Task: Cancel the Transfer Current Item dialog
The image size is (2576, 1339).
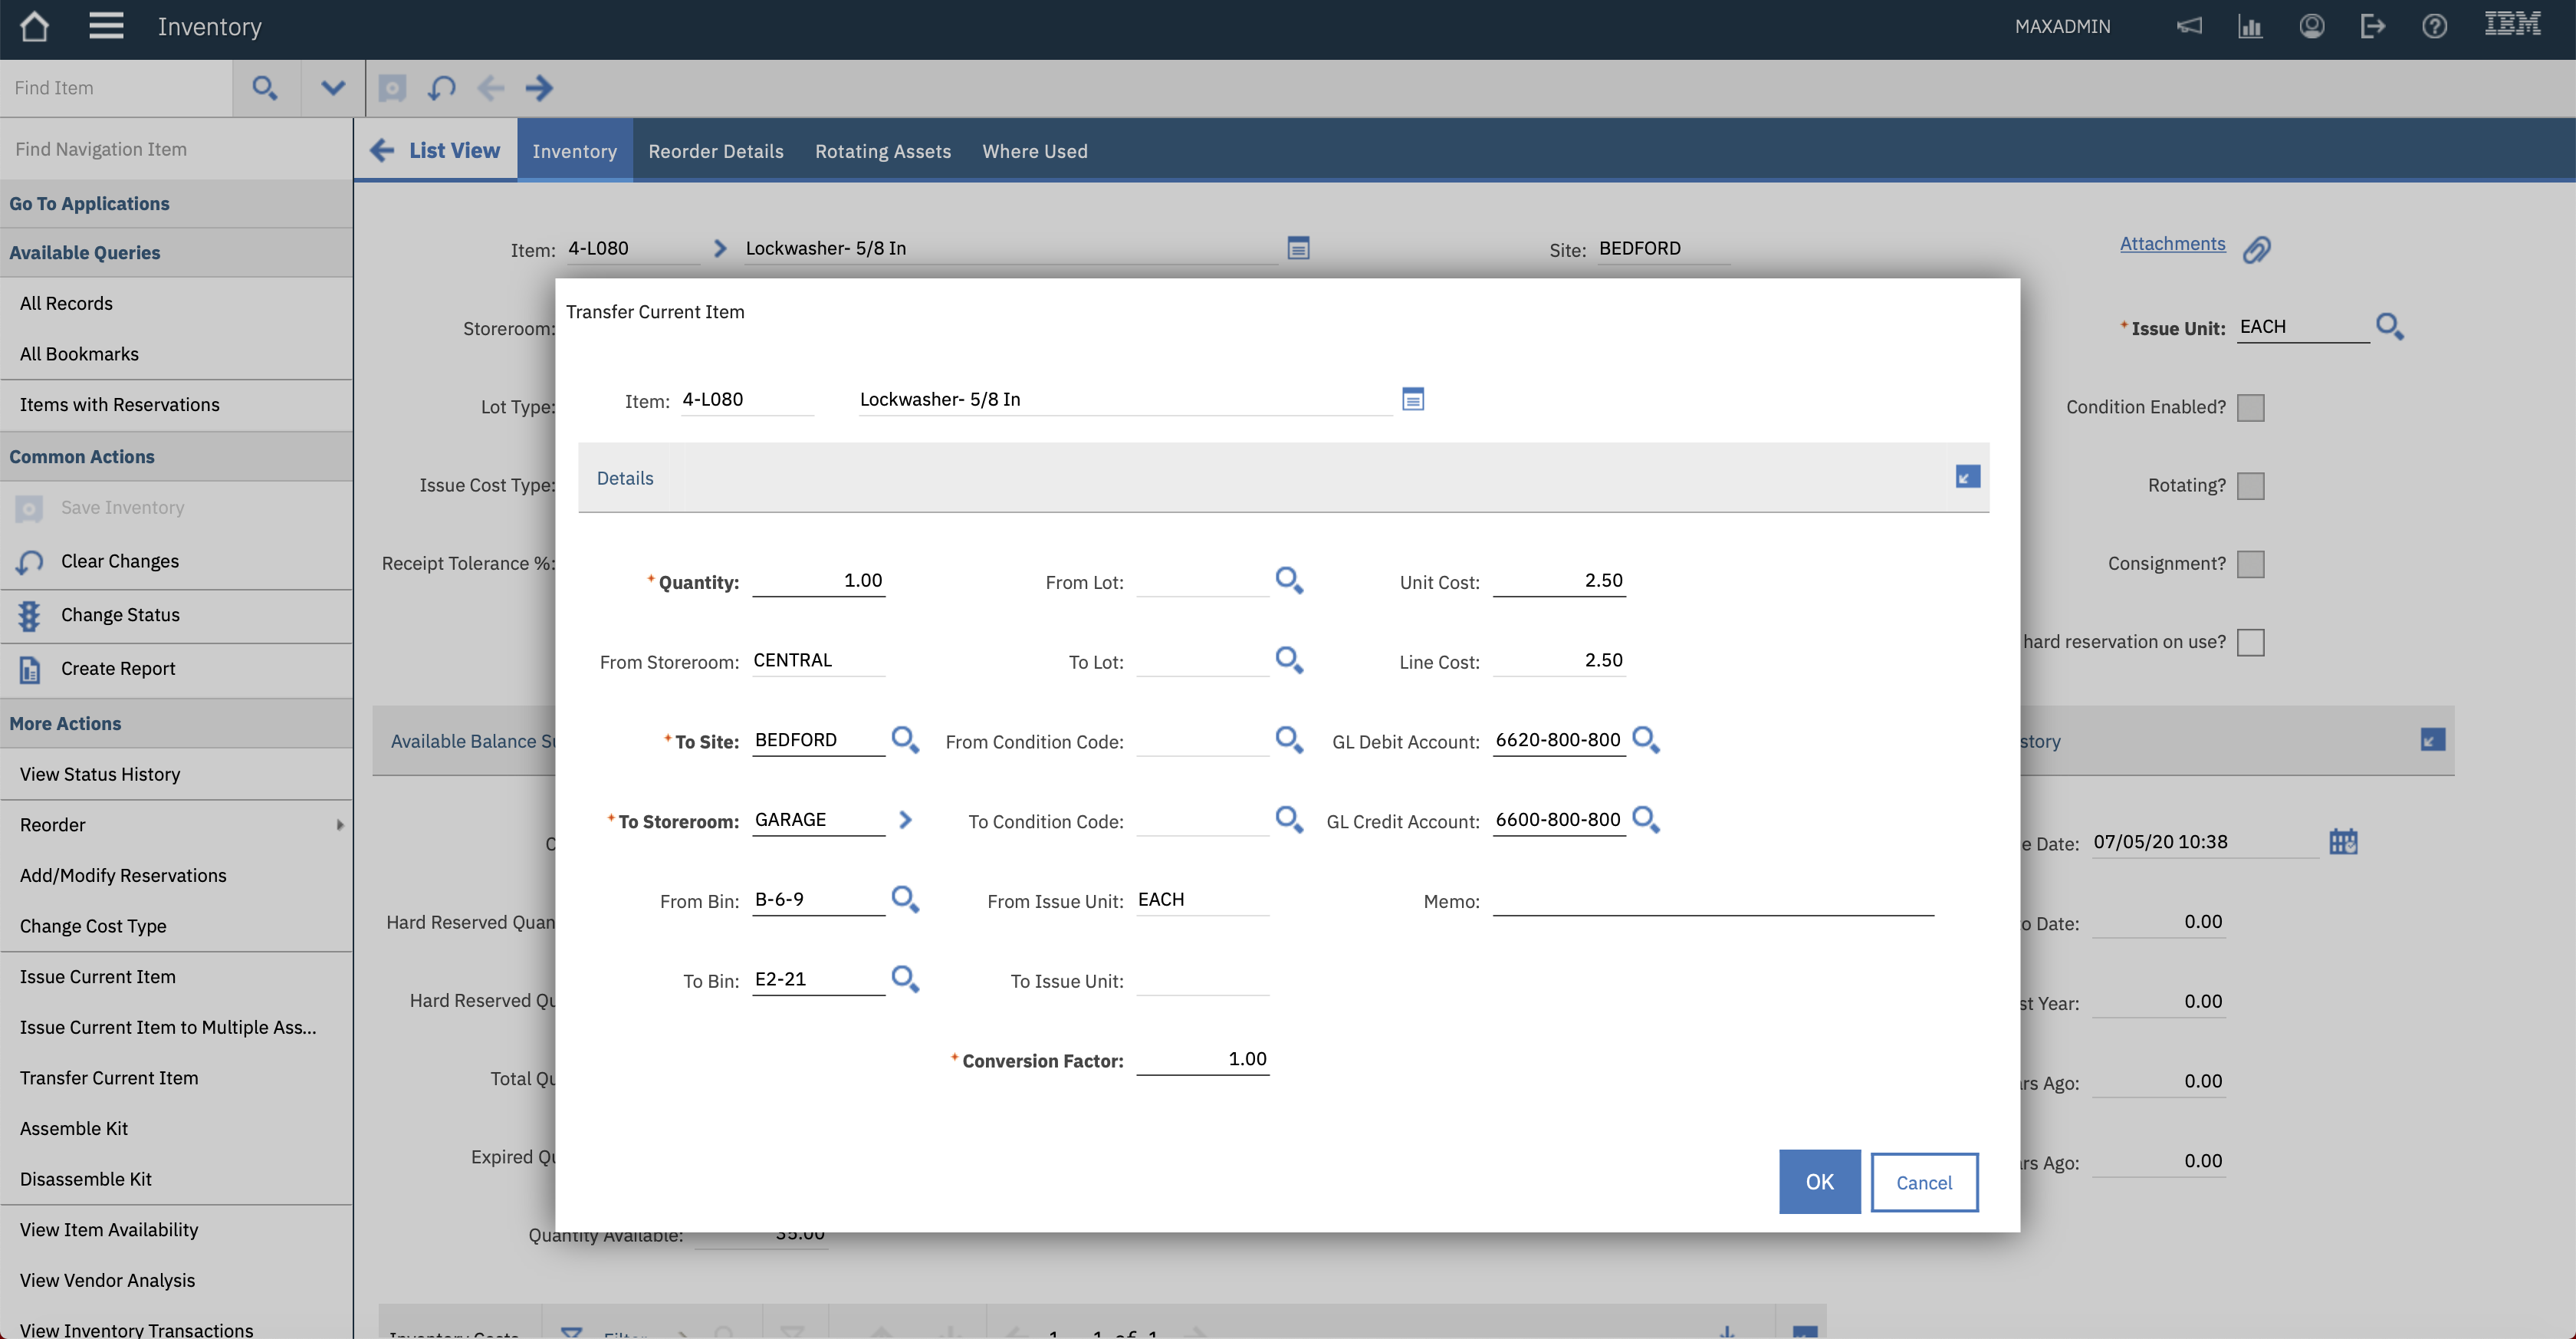Action: [1923, 1182]
